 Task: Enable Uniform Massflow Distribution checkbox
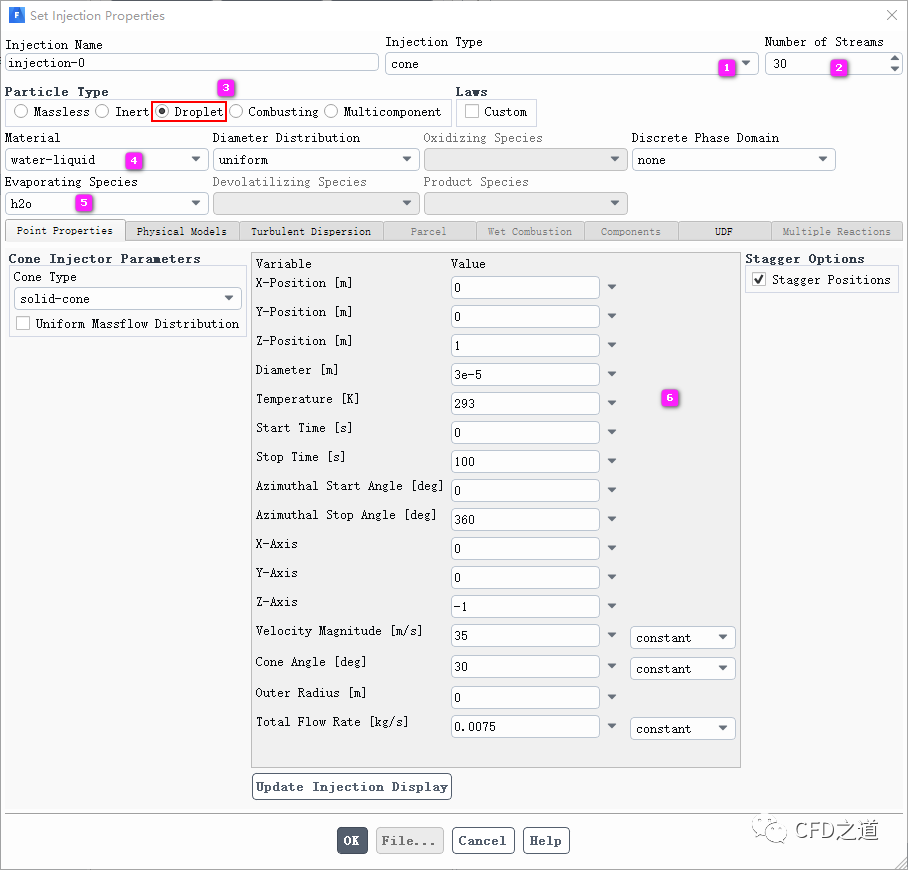click(23, 324)
